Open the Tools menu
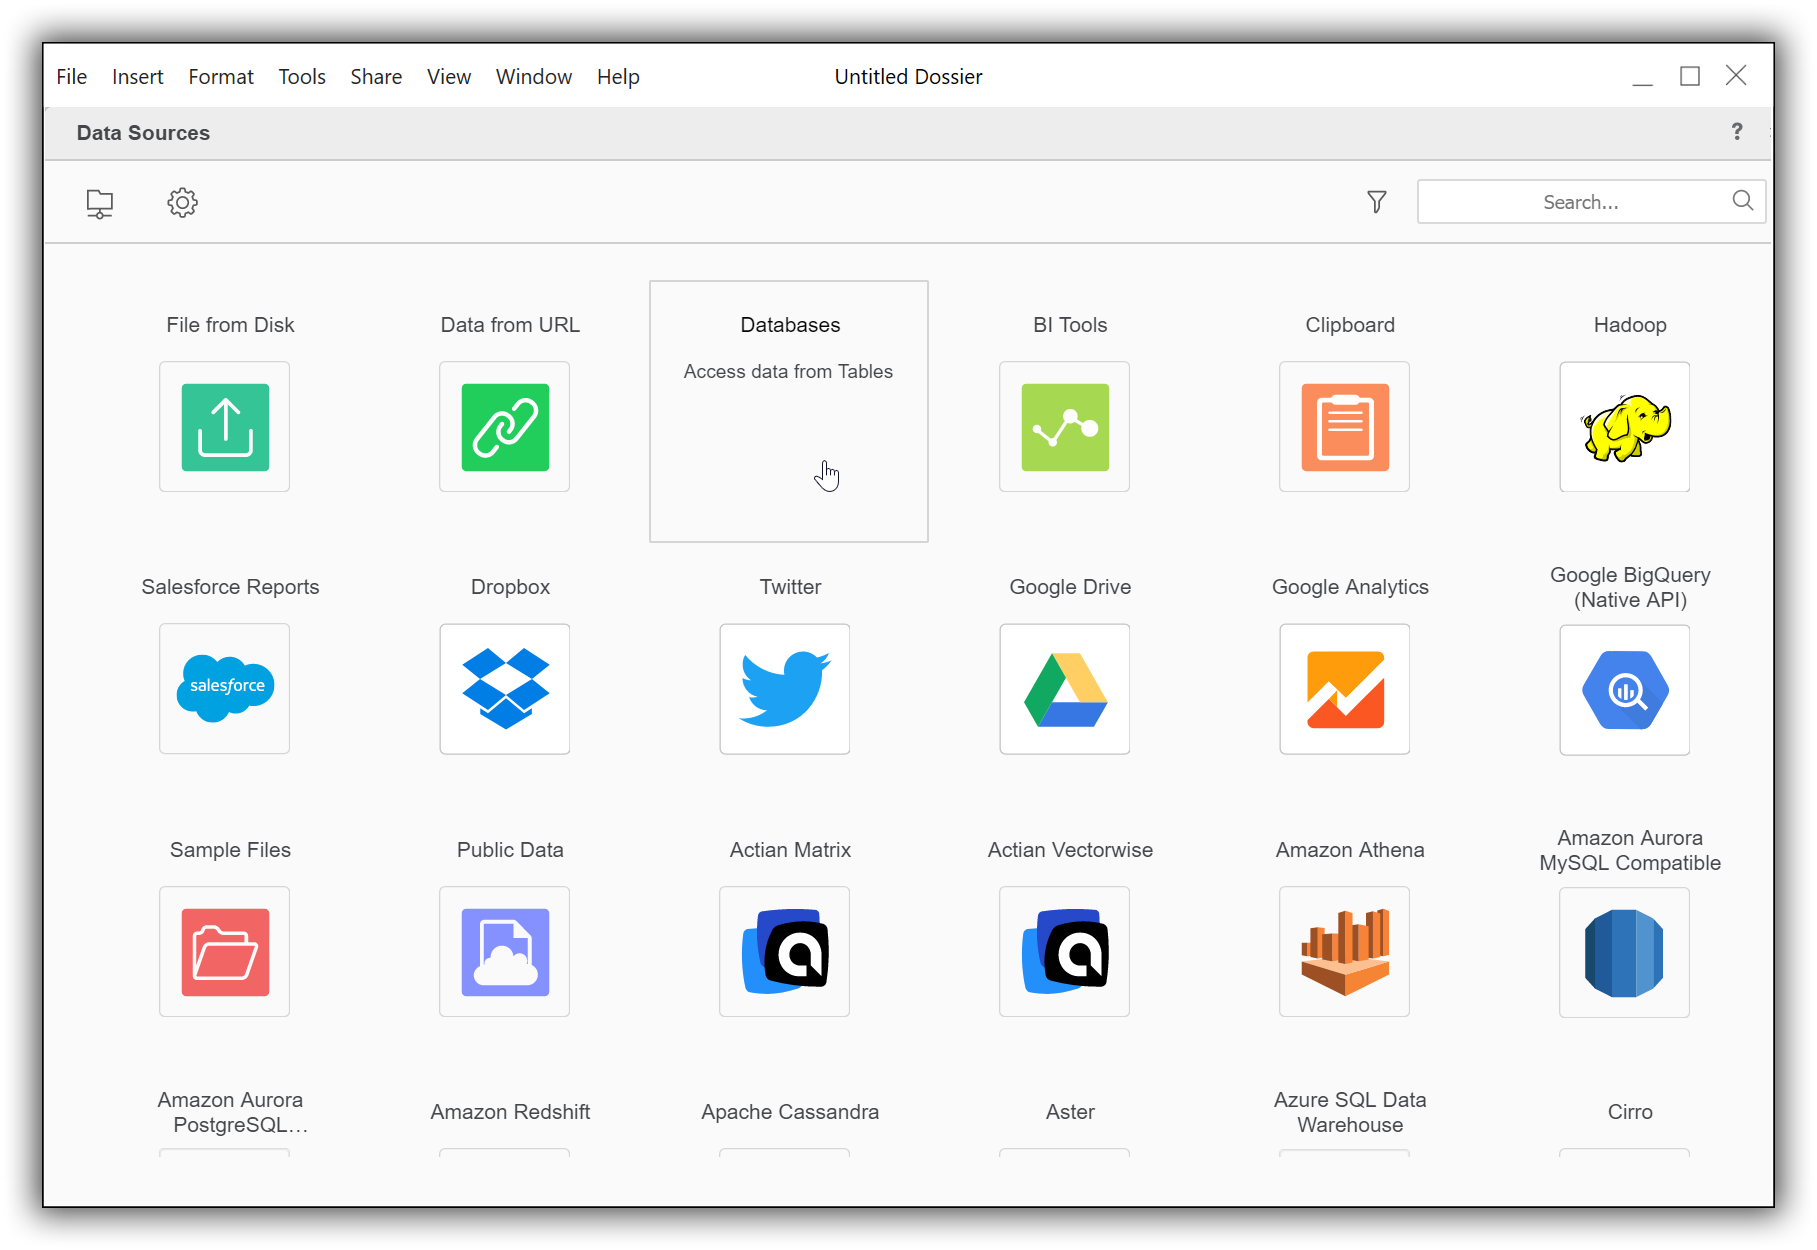 [301, 76]
